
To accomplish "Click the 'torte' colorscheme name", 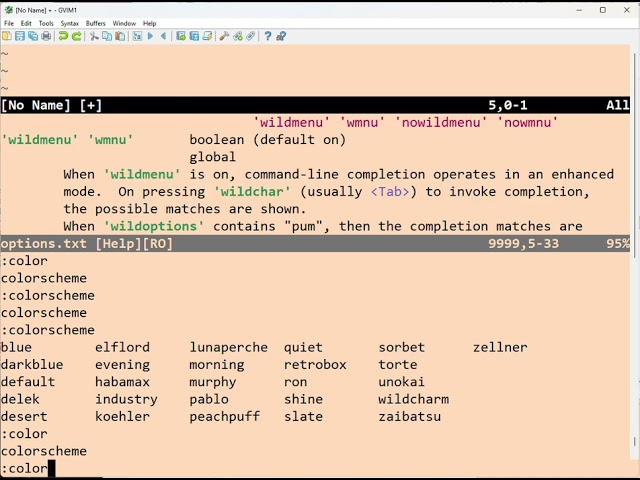I will point(398,364).
